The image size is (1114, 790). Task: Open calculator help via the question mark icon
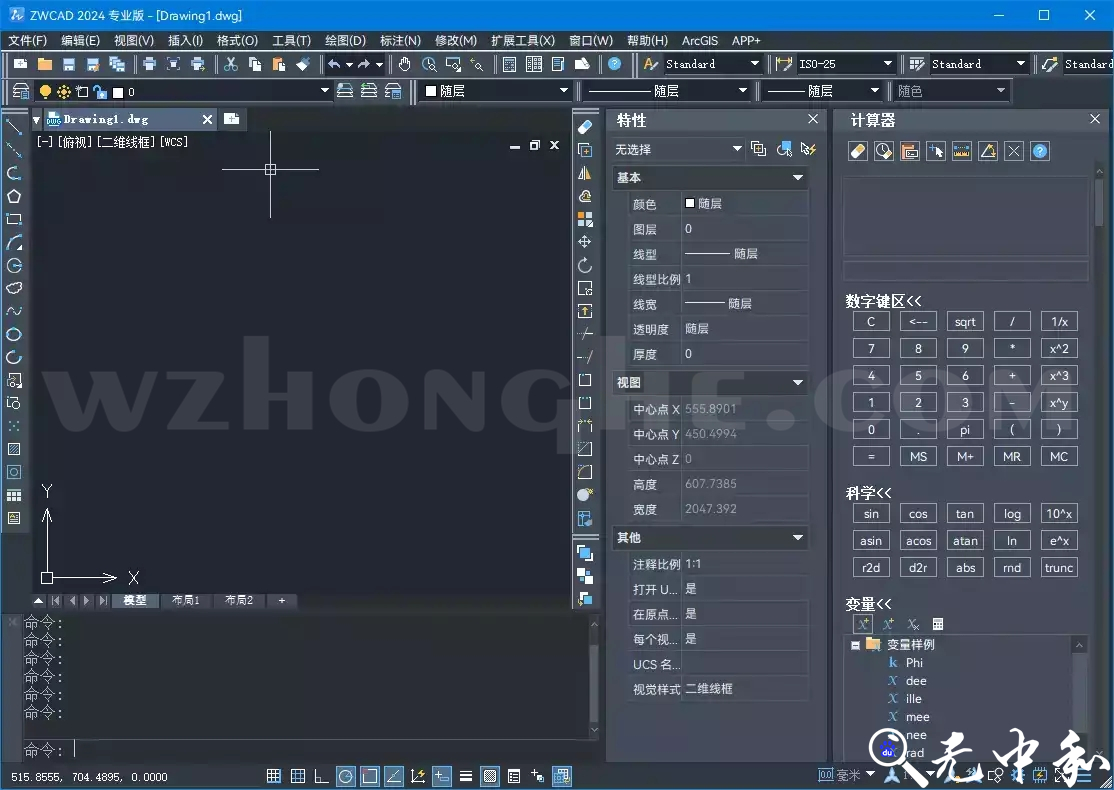[1039, 151]
